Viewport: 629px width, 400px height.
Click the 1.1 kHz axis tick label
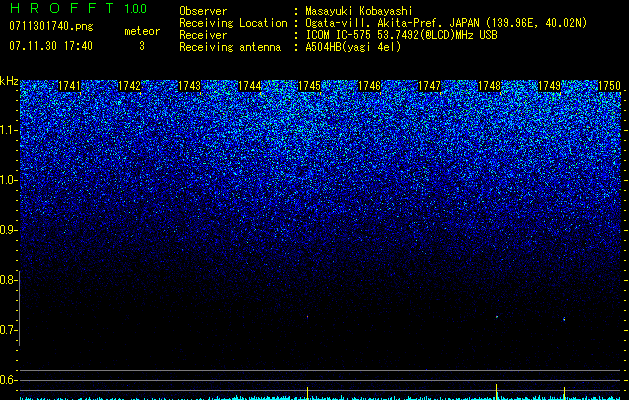[9, 130]
